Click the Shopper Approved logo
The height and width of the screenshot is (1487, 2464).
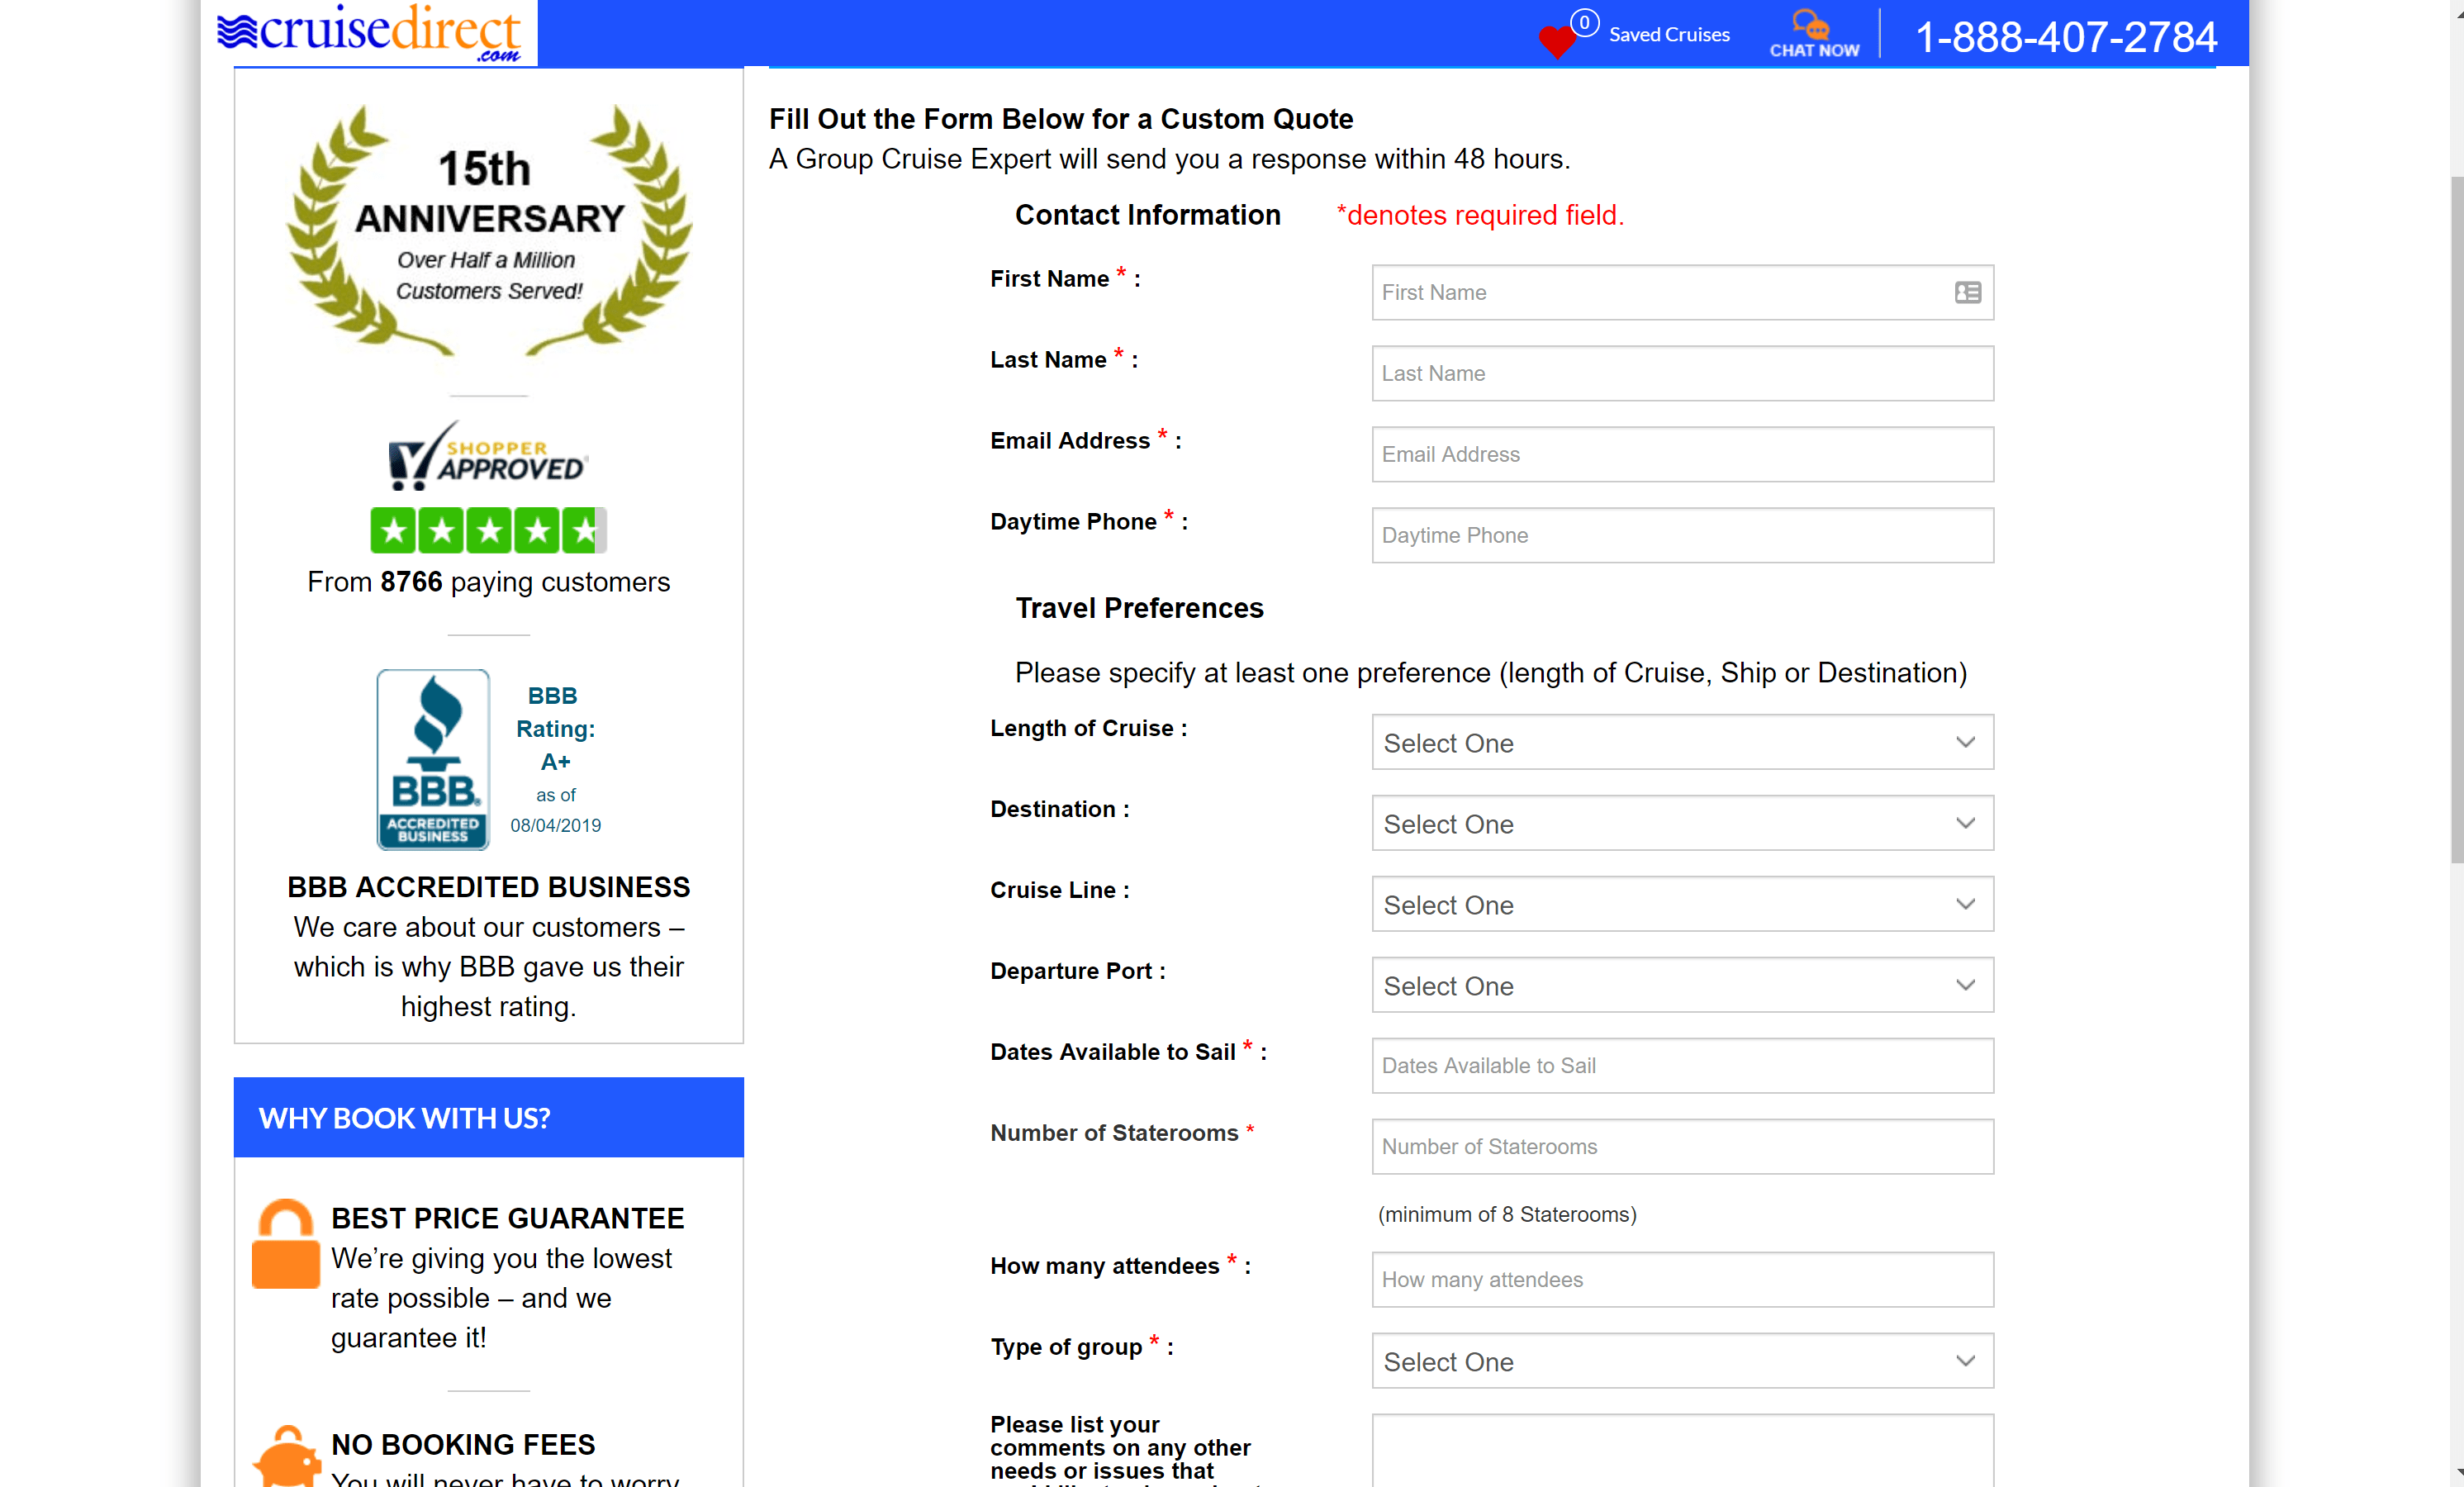point(488,456)
